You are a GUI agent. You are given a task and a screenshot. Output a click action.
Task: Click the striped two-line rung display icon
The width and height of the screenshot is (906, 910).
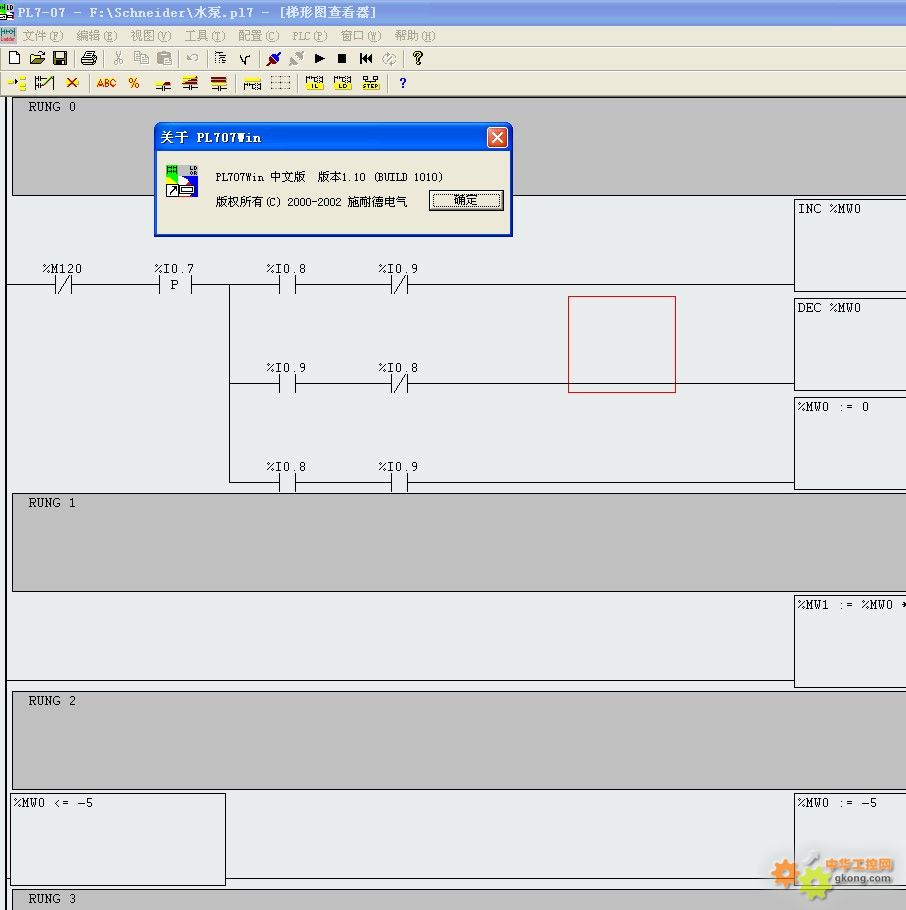[x=190, y=83]
